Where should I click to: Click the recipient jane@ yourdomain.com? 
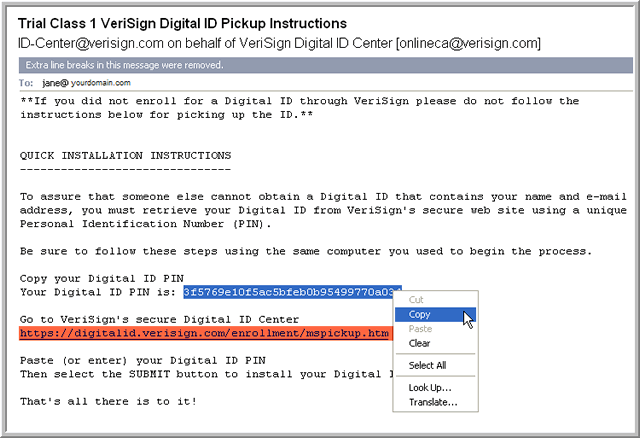(x=87, y=83)
